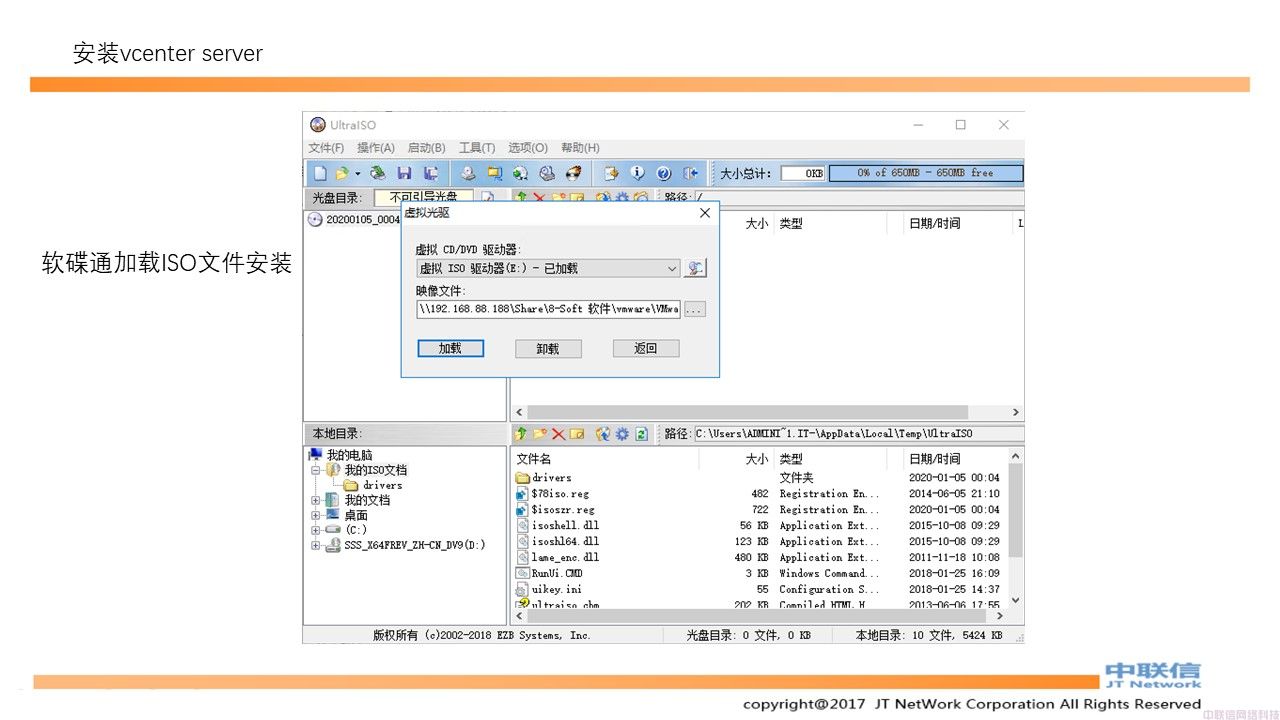
Task: Click the local file list scroll-down arrow
Action: (1016, 600)
